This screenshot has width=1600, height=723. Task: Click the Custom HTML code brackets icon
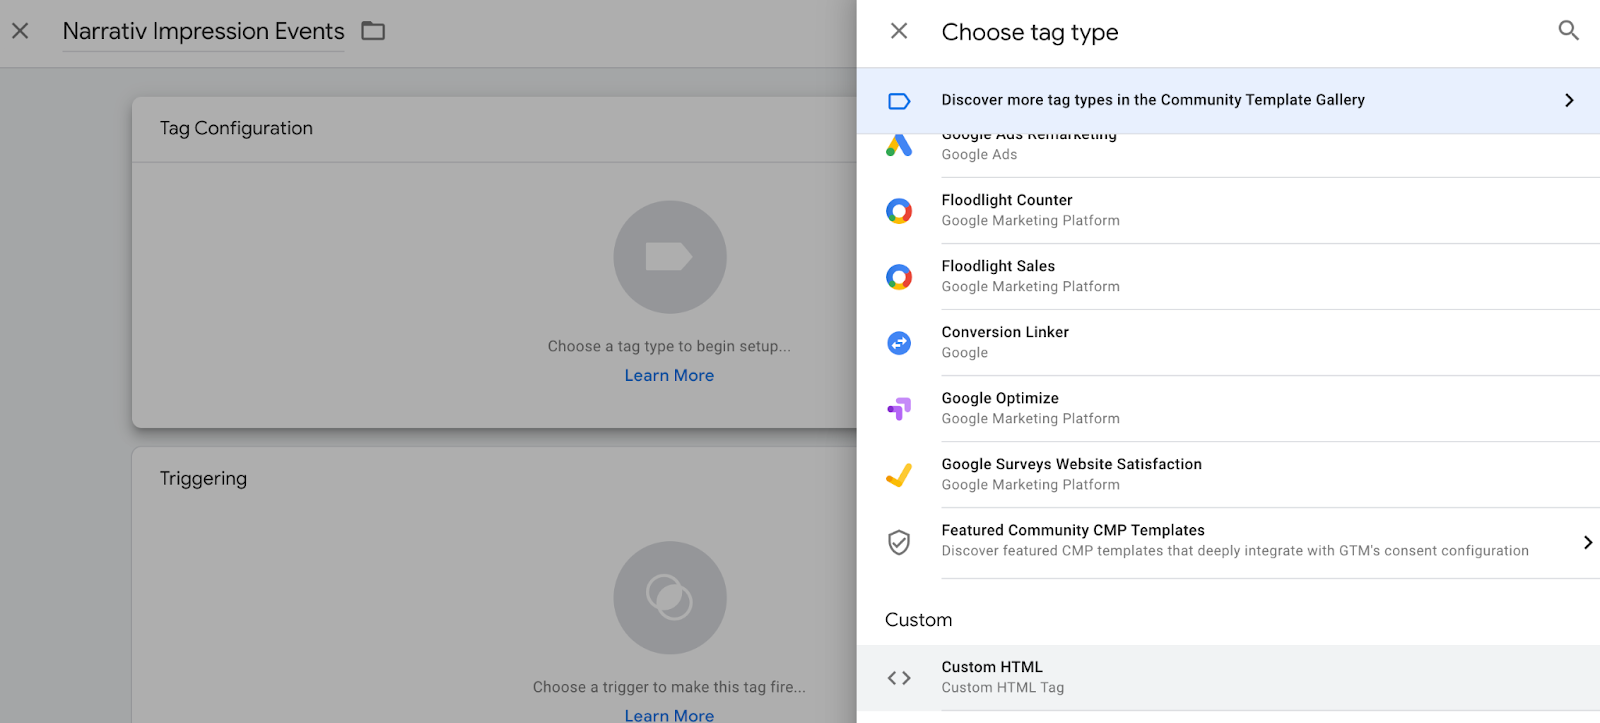(899, 678)
